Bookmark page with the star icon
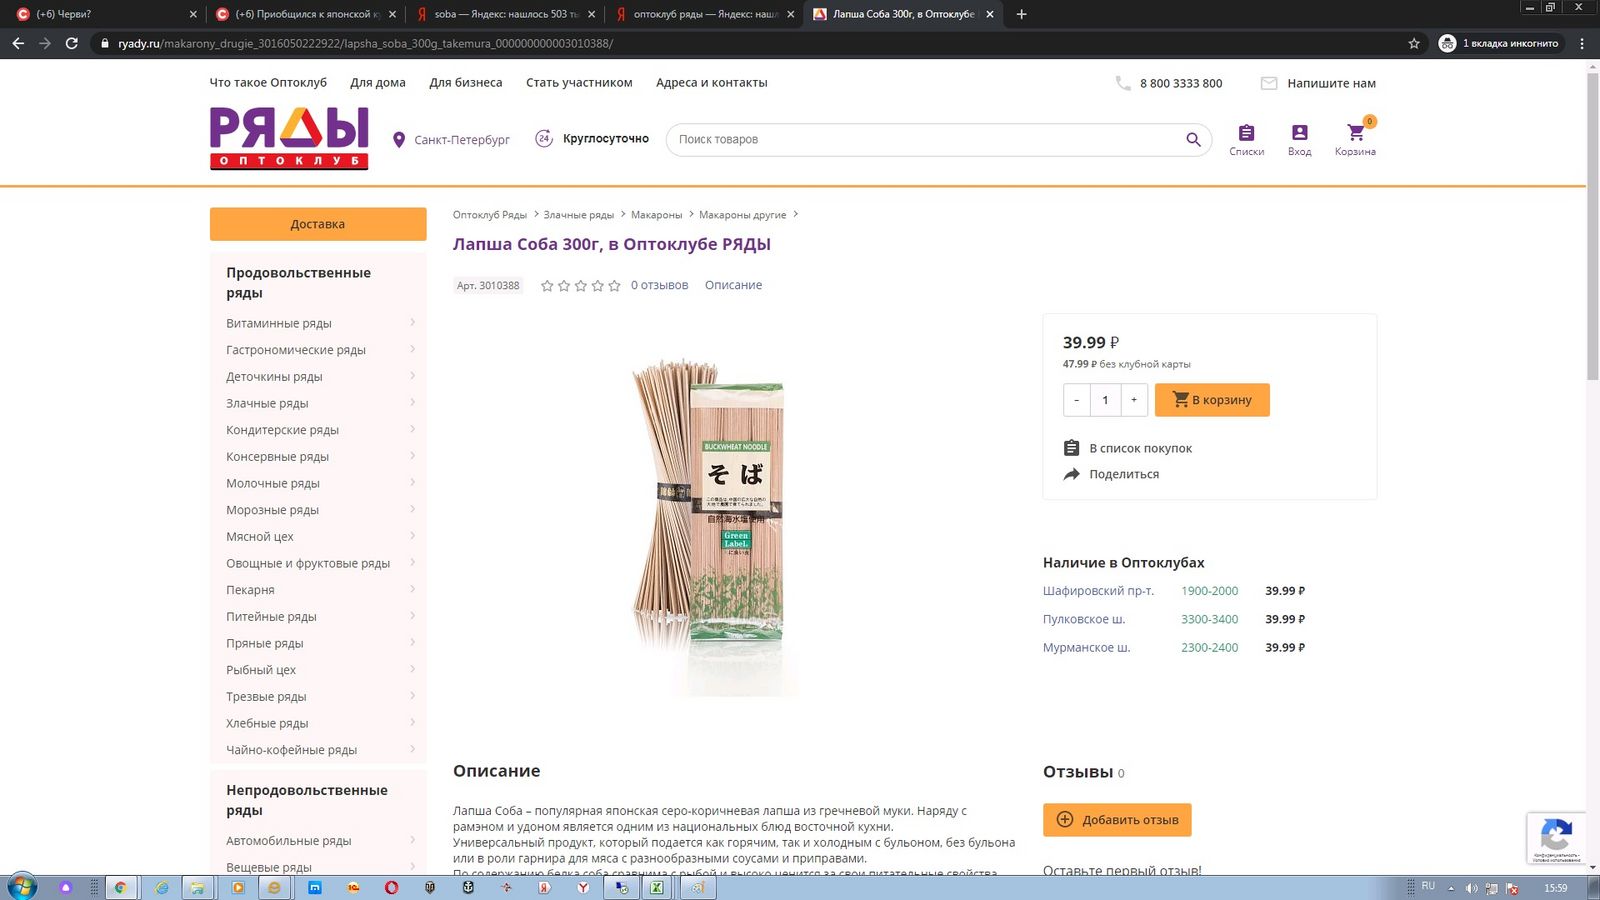The width and height of the screenshot is (1600, 900). point(1414,43)
